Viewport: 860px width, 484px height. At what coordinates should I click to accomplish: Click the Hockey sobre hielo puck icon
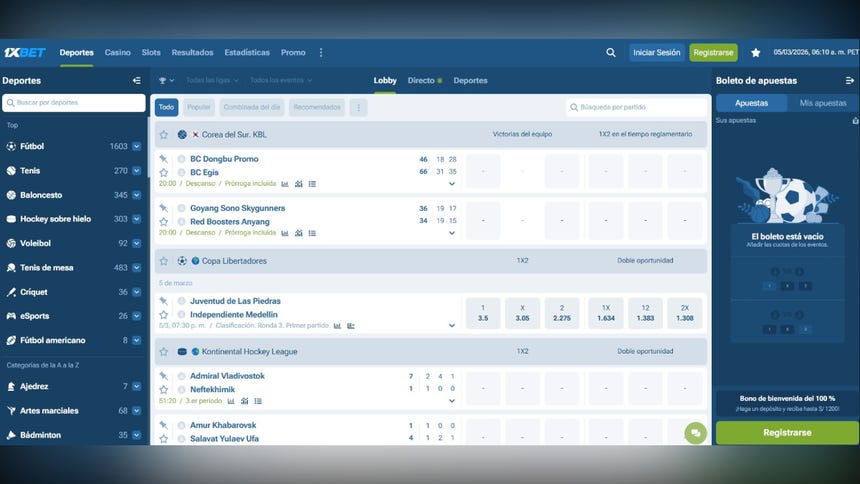click(x=11, y=219)
